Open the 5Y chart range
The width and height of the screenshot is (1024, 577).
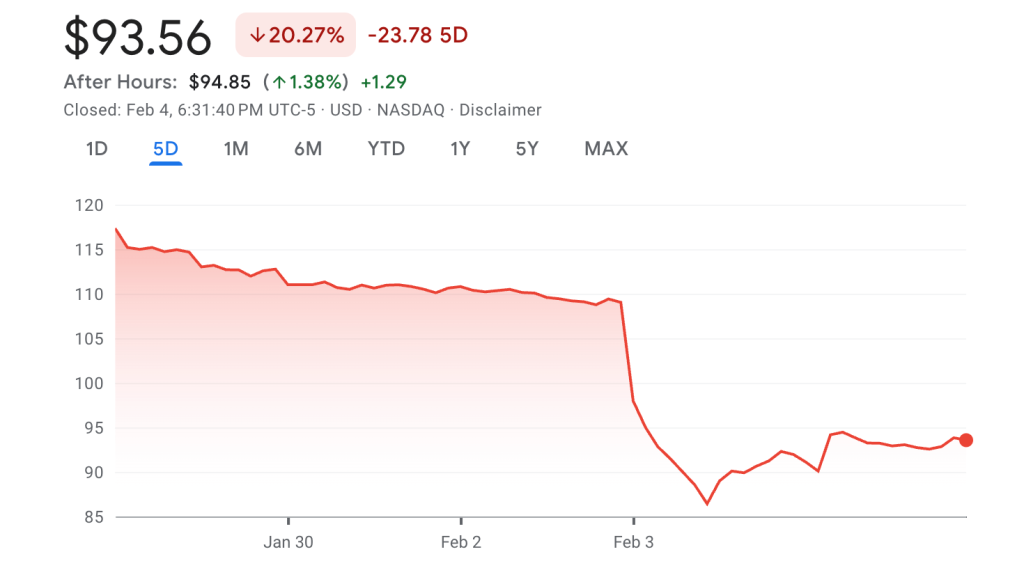[527, 149]
